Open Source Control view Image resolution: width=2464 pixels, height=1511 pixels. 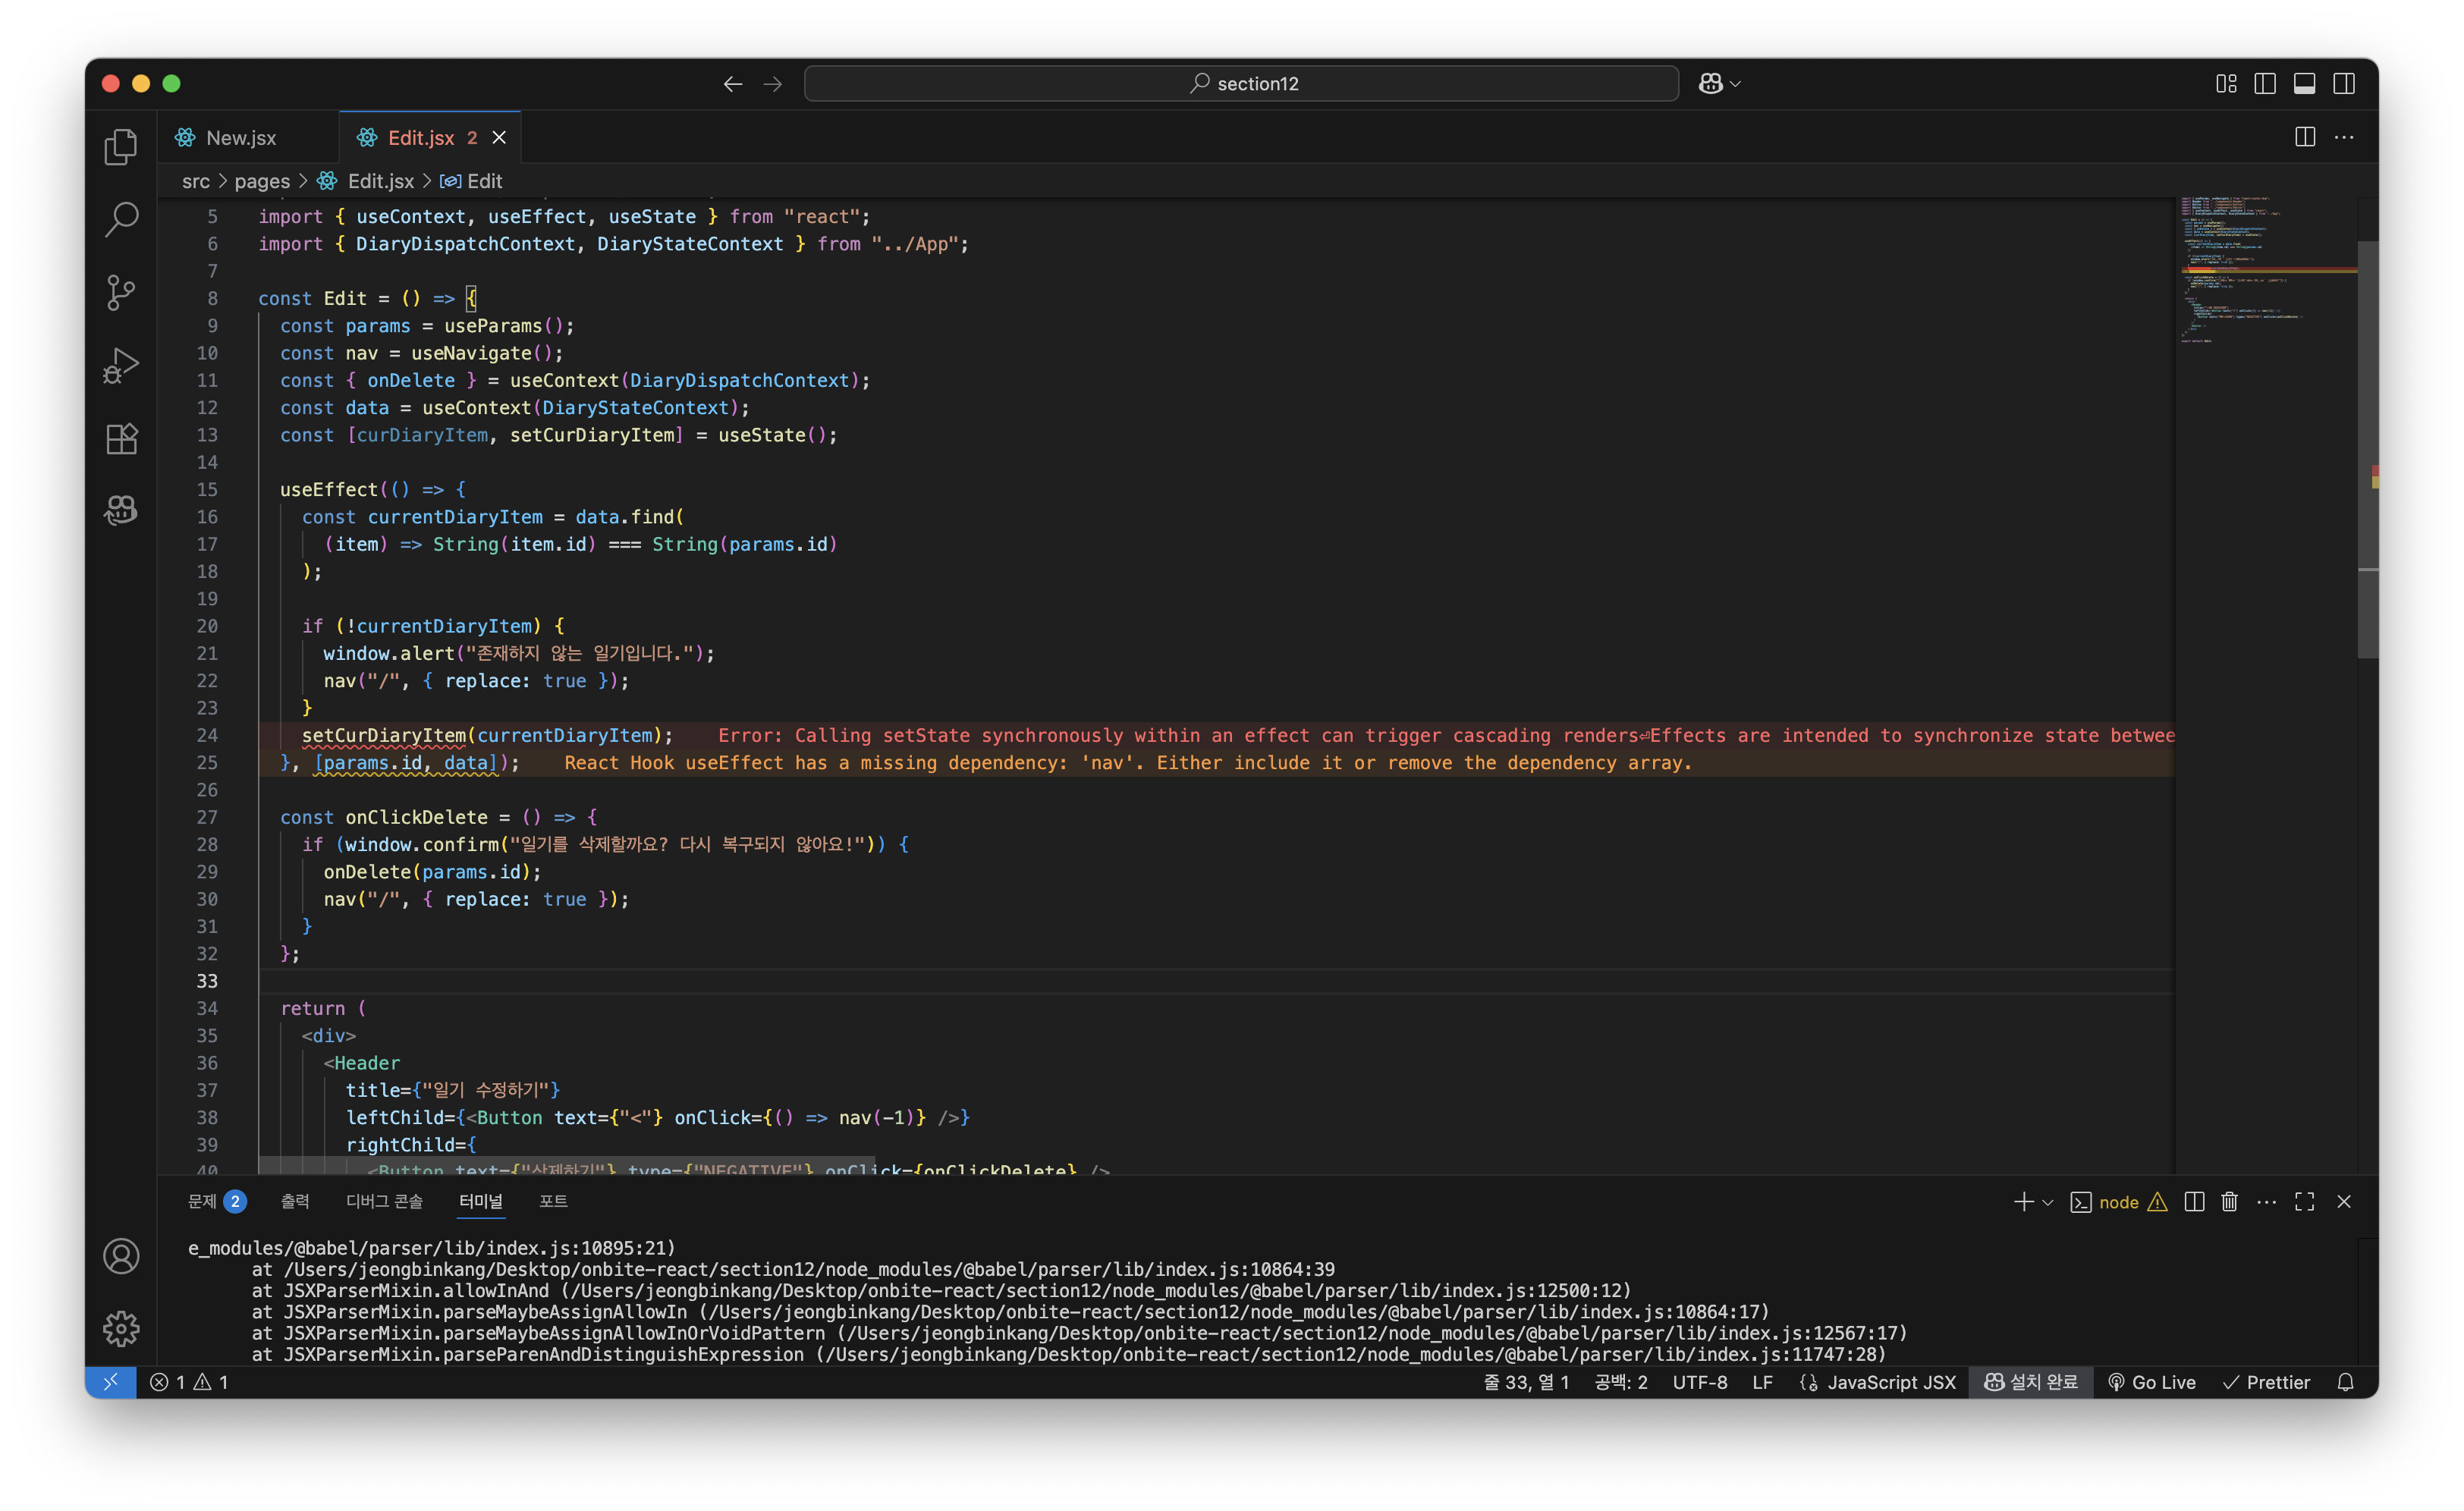[x=121, y=293]
